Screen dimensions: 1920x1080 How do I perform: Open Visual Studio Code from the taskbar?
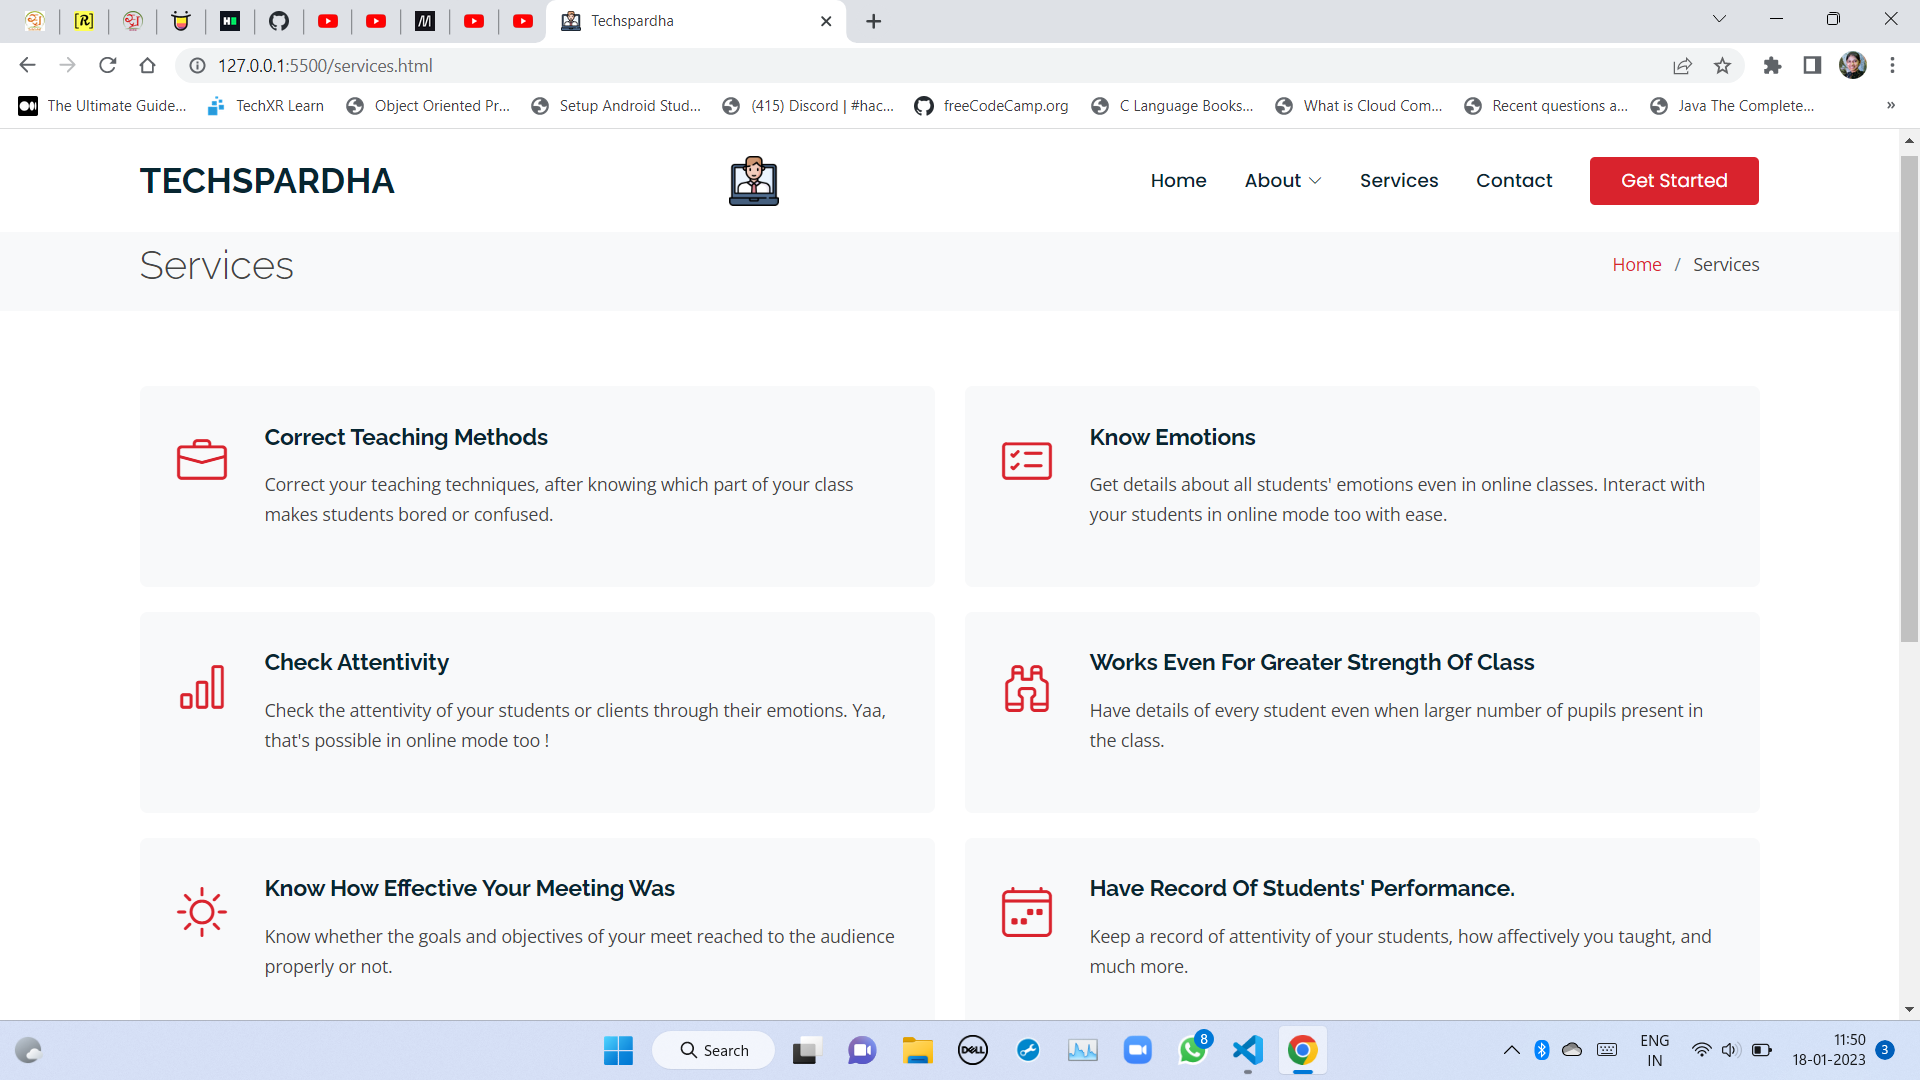click(1247, 1050)
